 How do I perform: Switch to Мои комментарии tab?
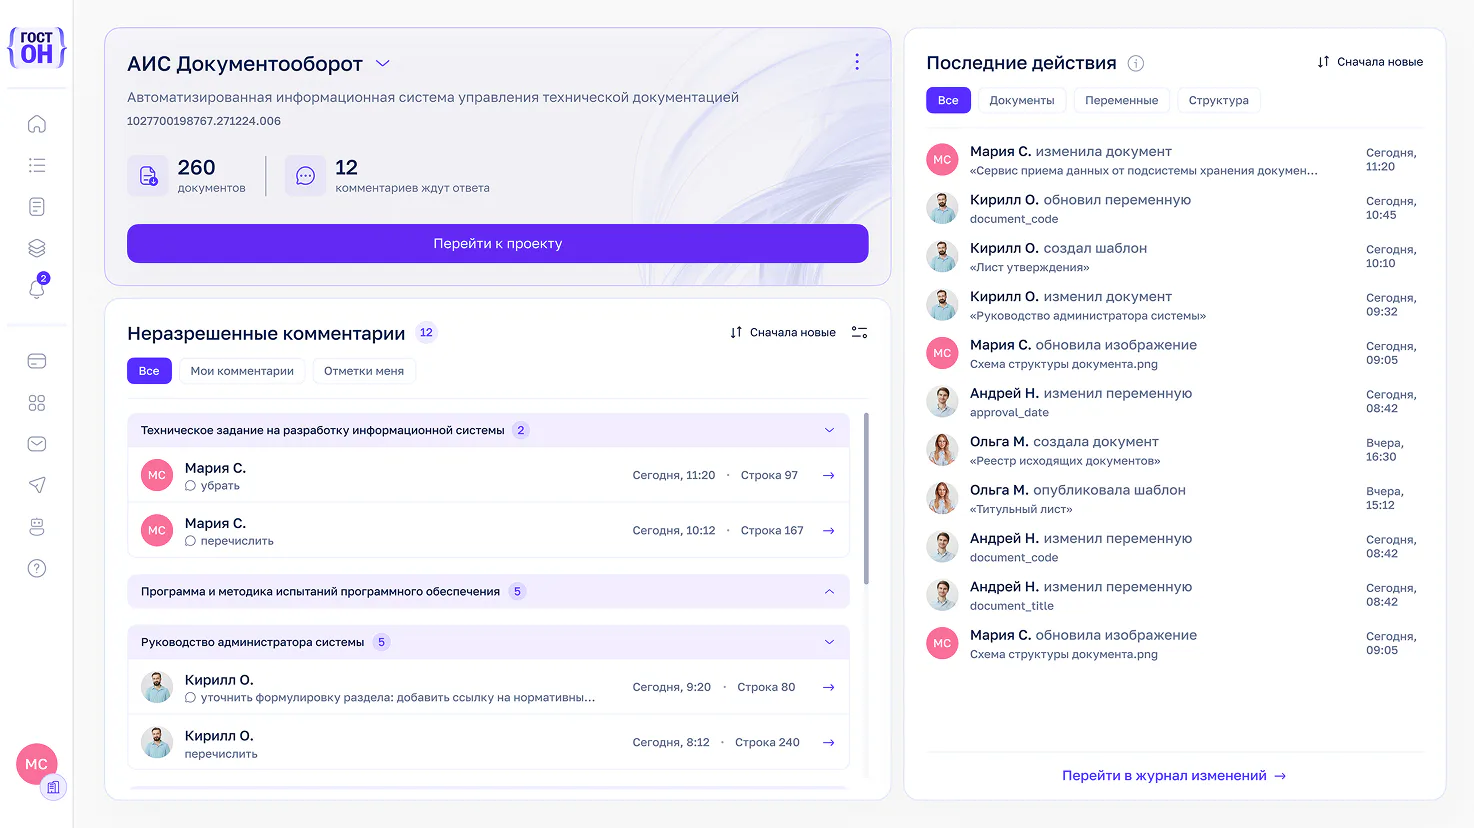point(242,371)
